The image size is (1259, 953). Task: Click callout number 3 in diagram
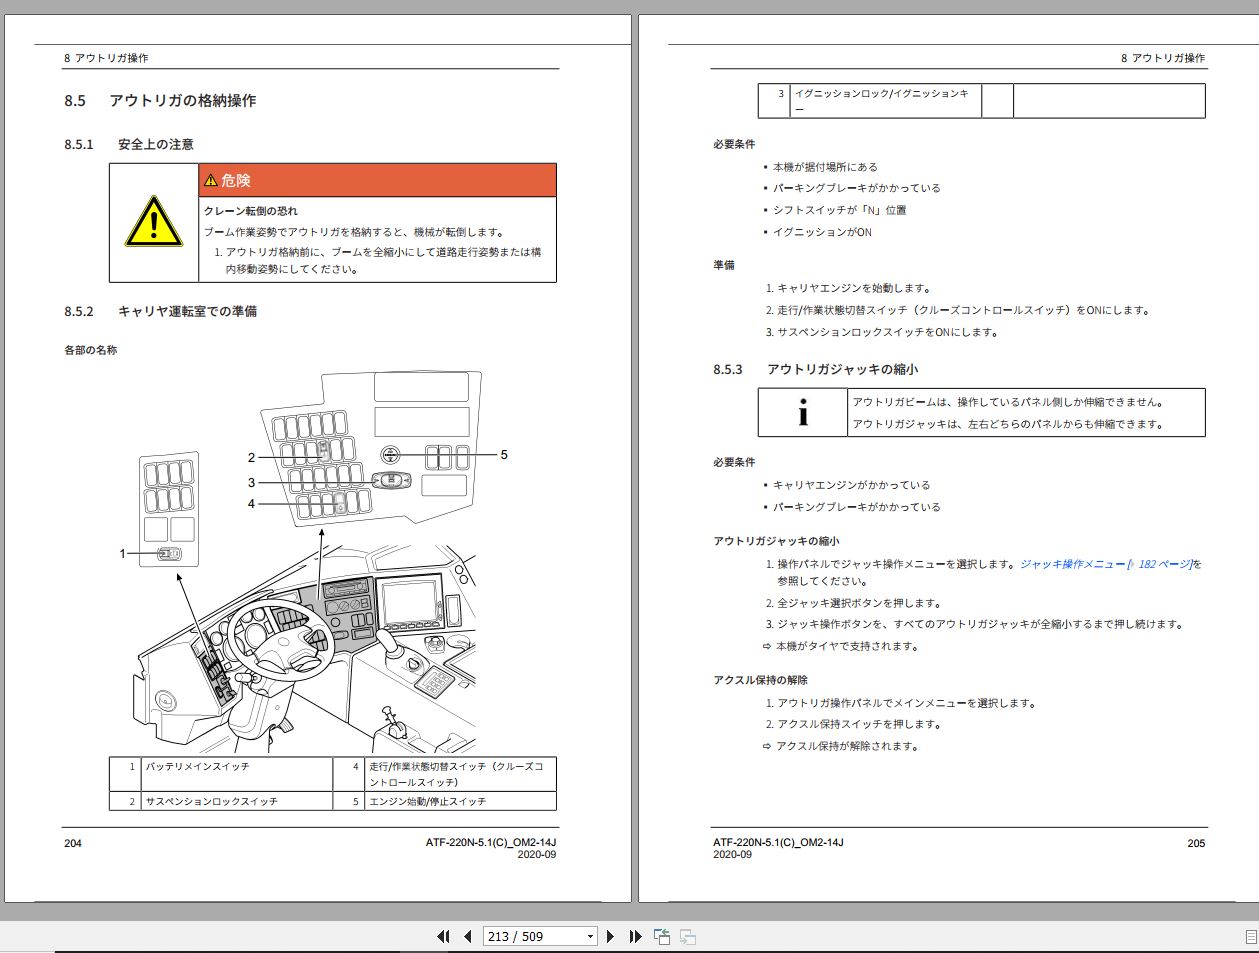[252, 483]
